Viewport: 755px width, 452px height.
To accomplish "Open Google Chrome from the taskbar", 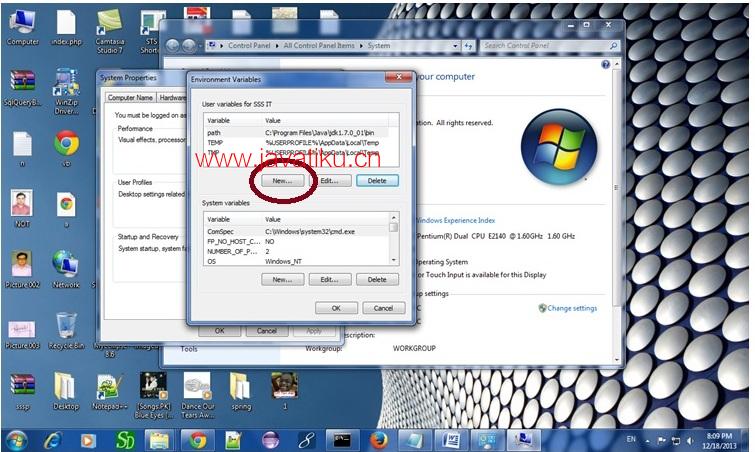I will pyautogui.click(x=198, y=440).
